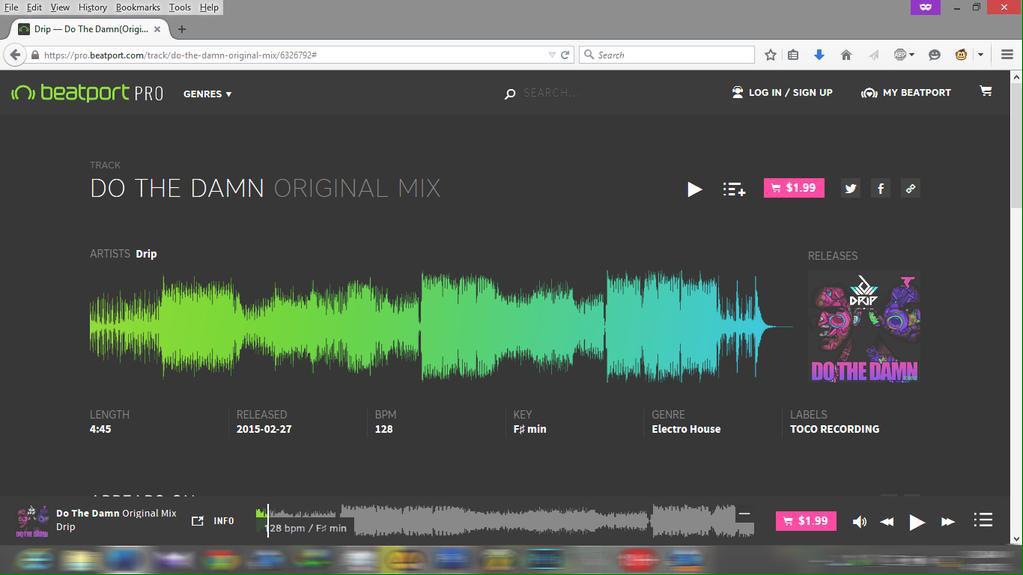Mute the player volume
This screenshot has width=1023, height=575.
859,521
